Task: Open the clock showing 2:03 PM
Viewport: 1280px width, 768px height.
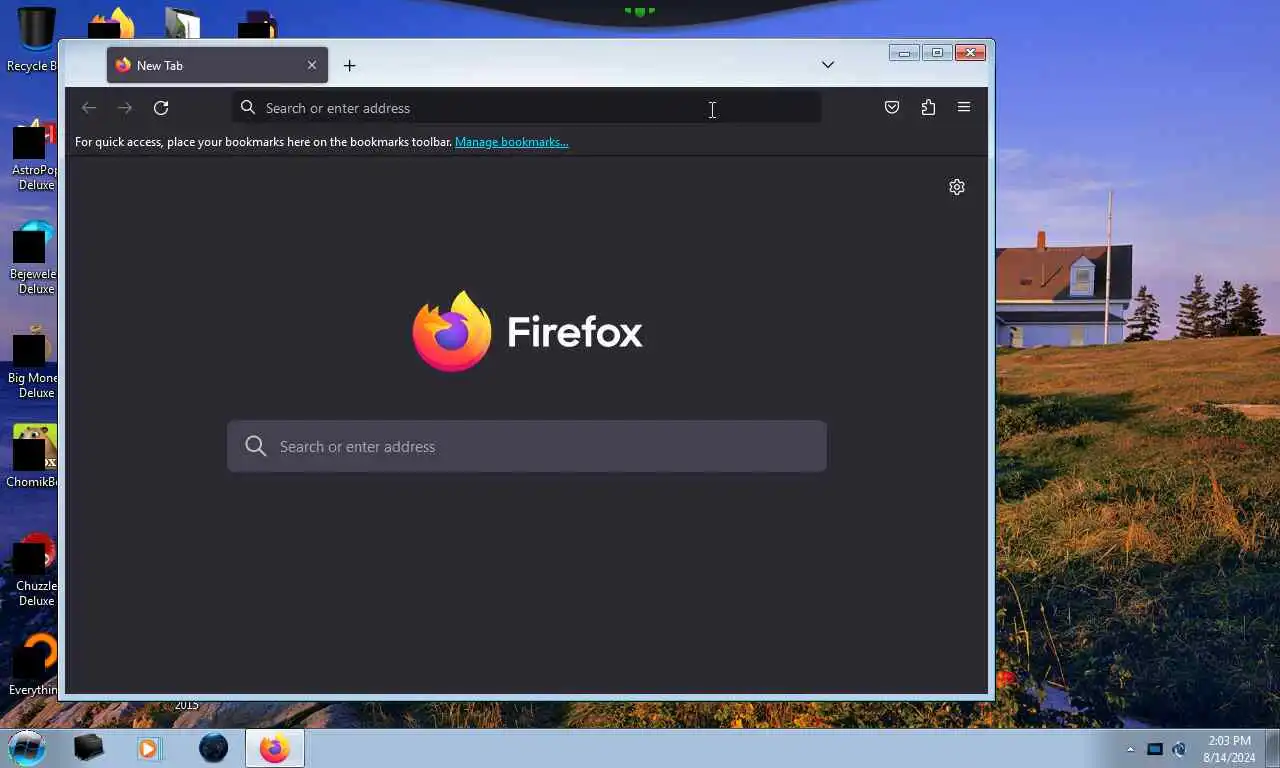Action: (x=1229, y=749)
